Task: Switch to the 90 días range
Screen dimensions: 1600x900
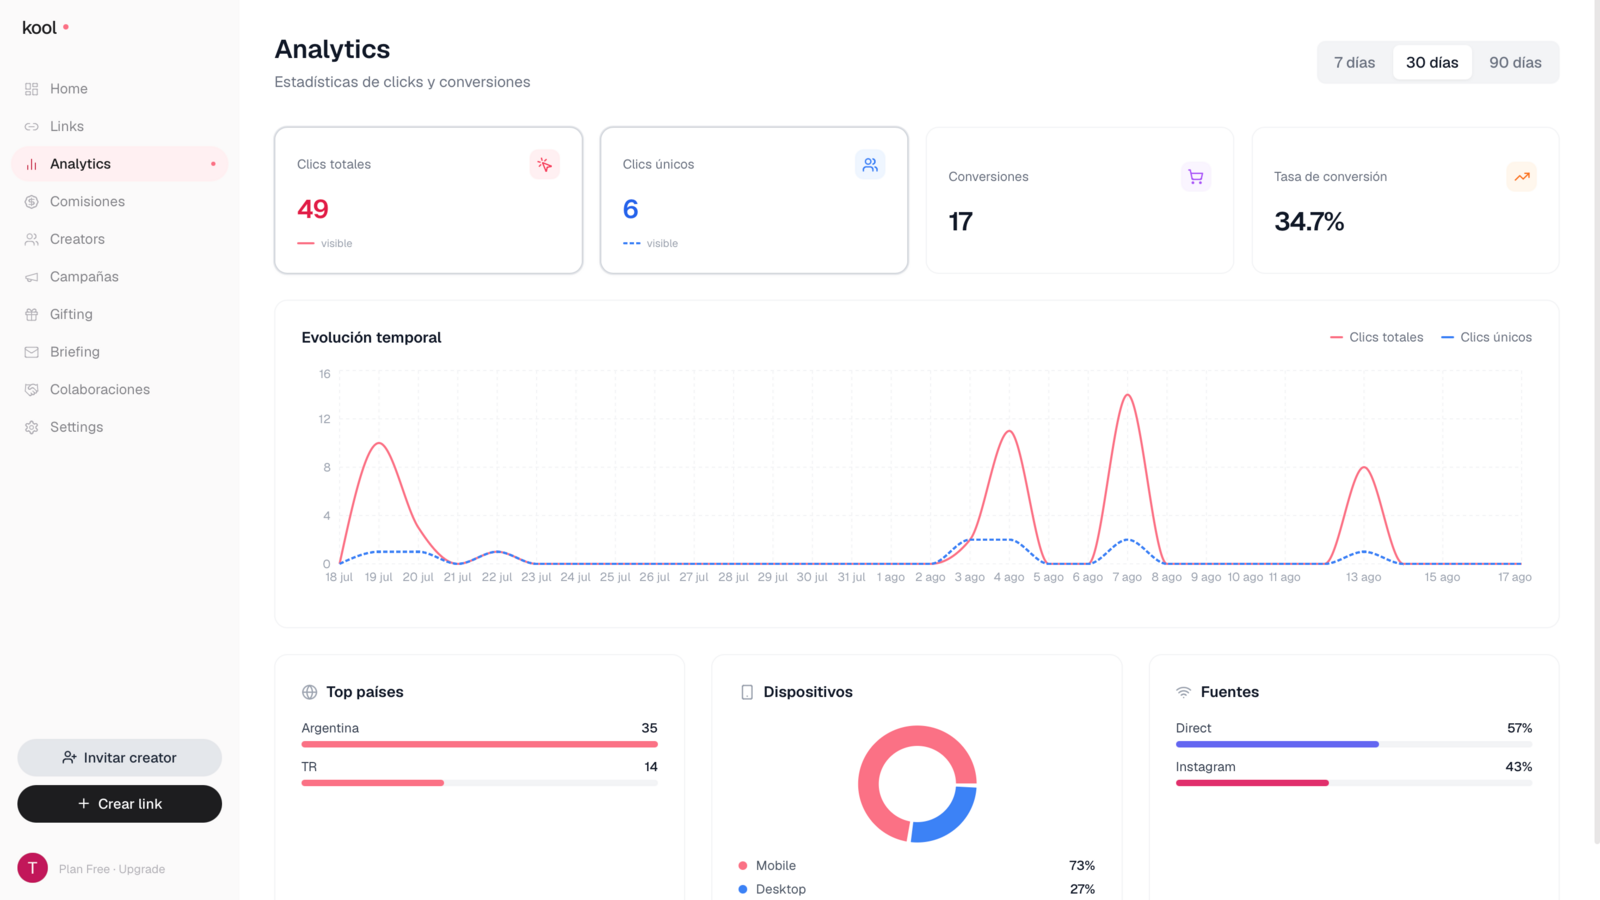Action: pyautogui.click(x=1515, y=62)
